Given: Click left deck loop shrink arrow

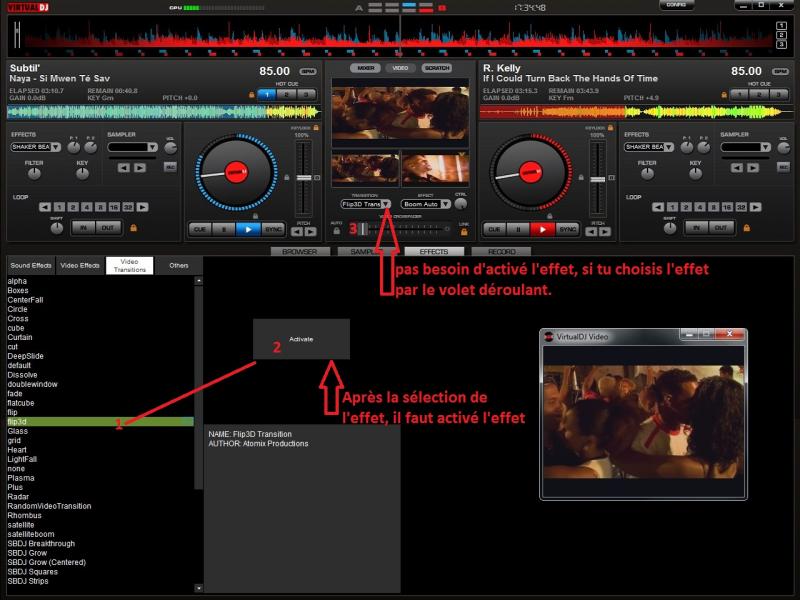Looking at the screenshot, I should coord(45,207).
